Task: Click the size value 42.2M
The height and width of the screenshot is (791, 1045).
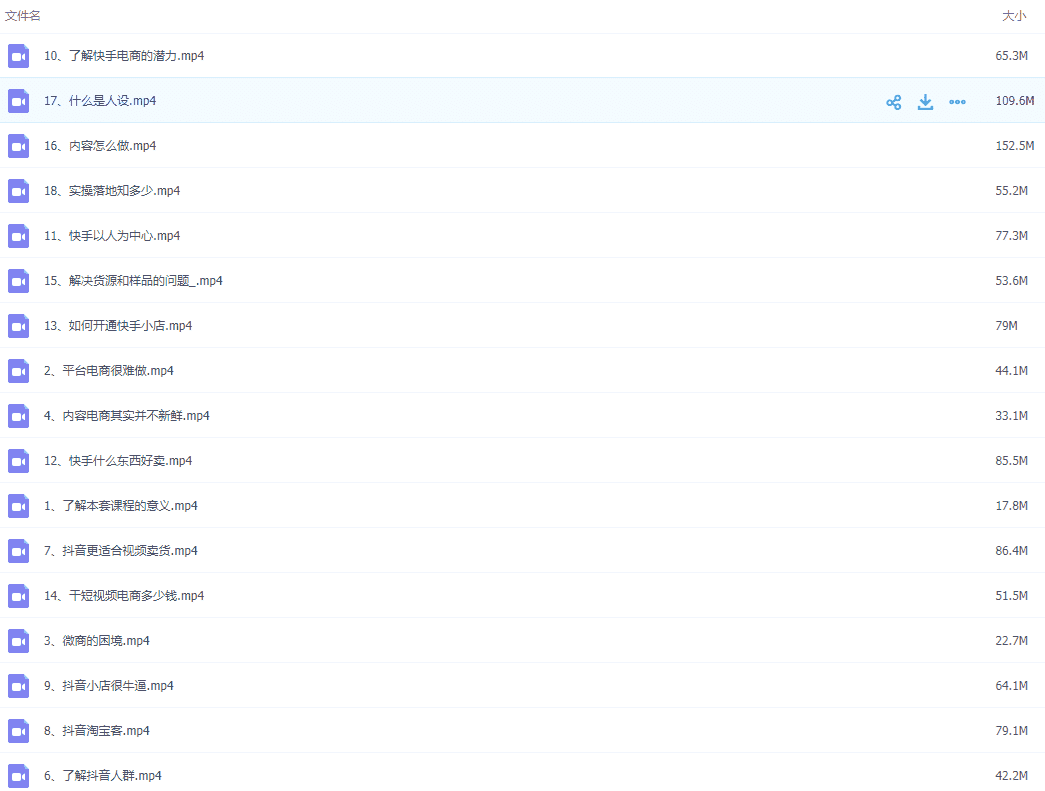Action: [x=1012, y=776]
